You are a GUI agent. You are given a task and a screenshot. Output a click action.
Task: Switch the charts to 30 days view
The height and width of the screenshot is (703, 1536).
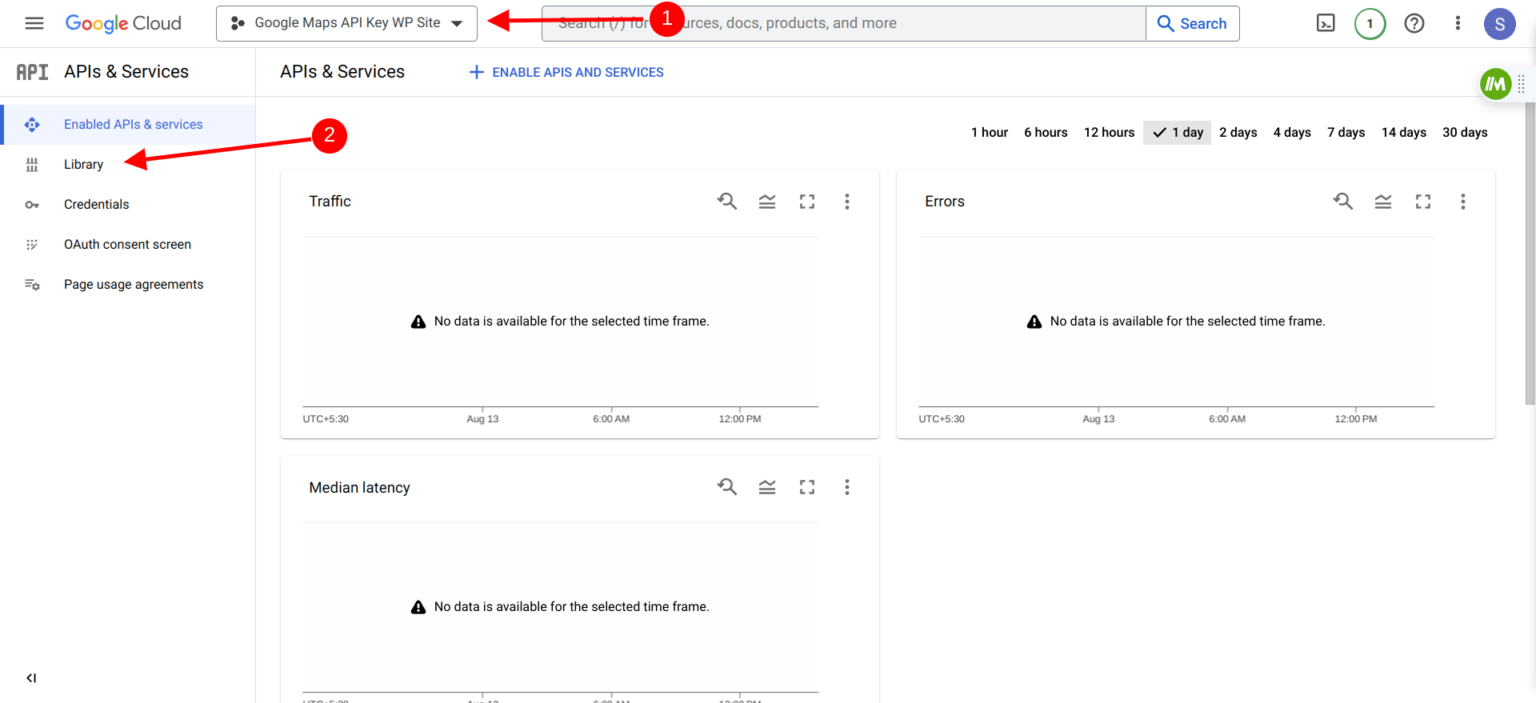coord(1464,131)
